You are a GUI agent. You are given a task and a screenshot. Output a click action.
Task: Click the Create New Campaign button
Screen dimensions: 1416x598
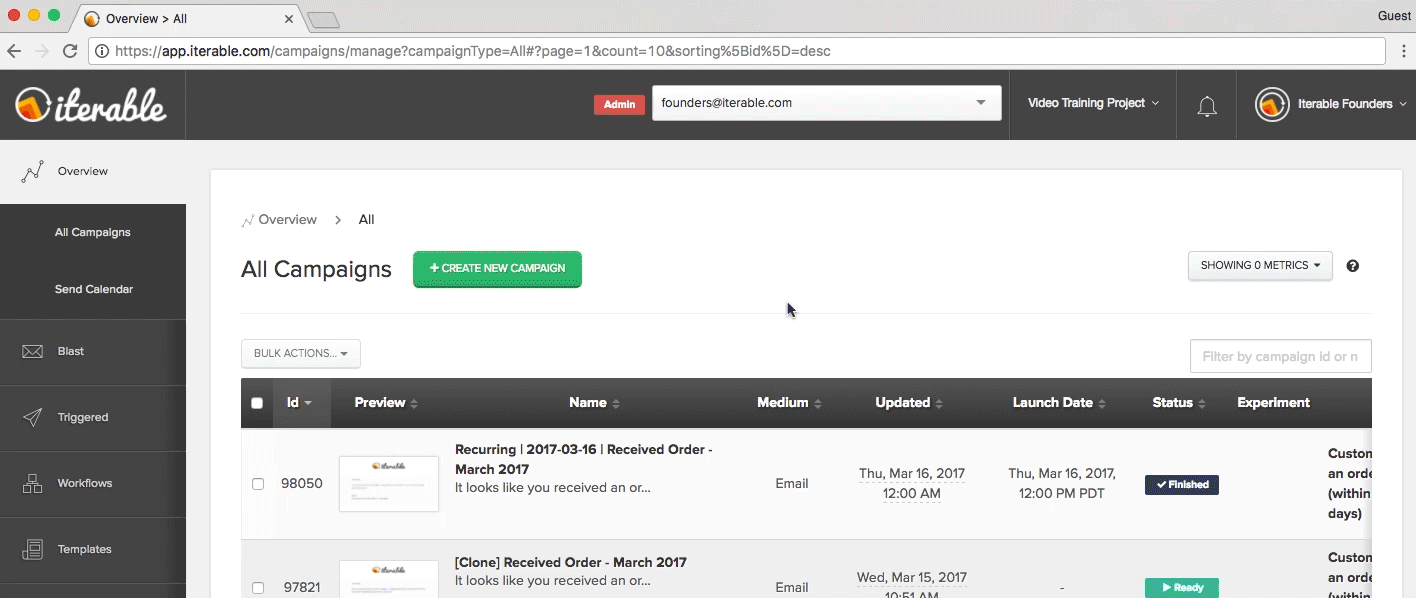(497, 269)
